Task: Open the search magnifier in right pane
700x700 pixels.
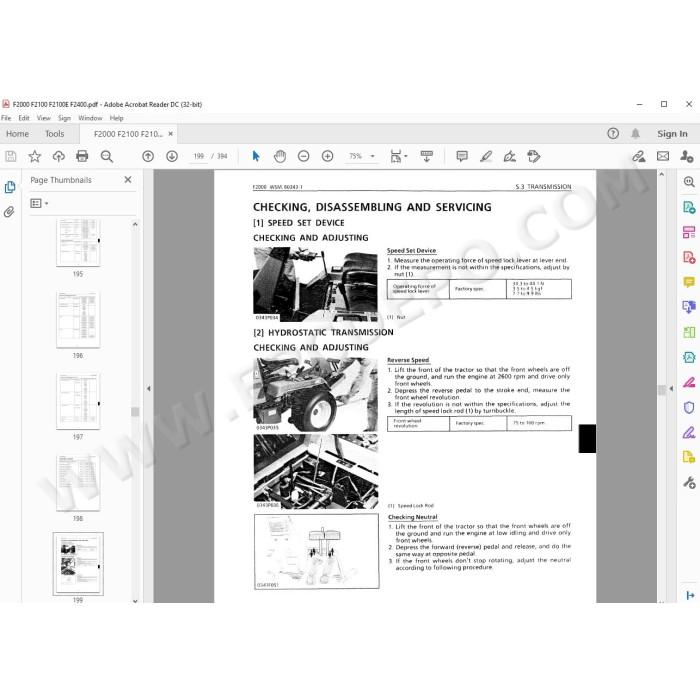Action: 689,182
